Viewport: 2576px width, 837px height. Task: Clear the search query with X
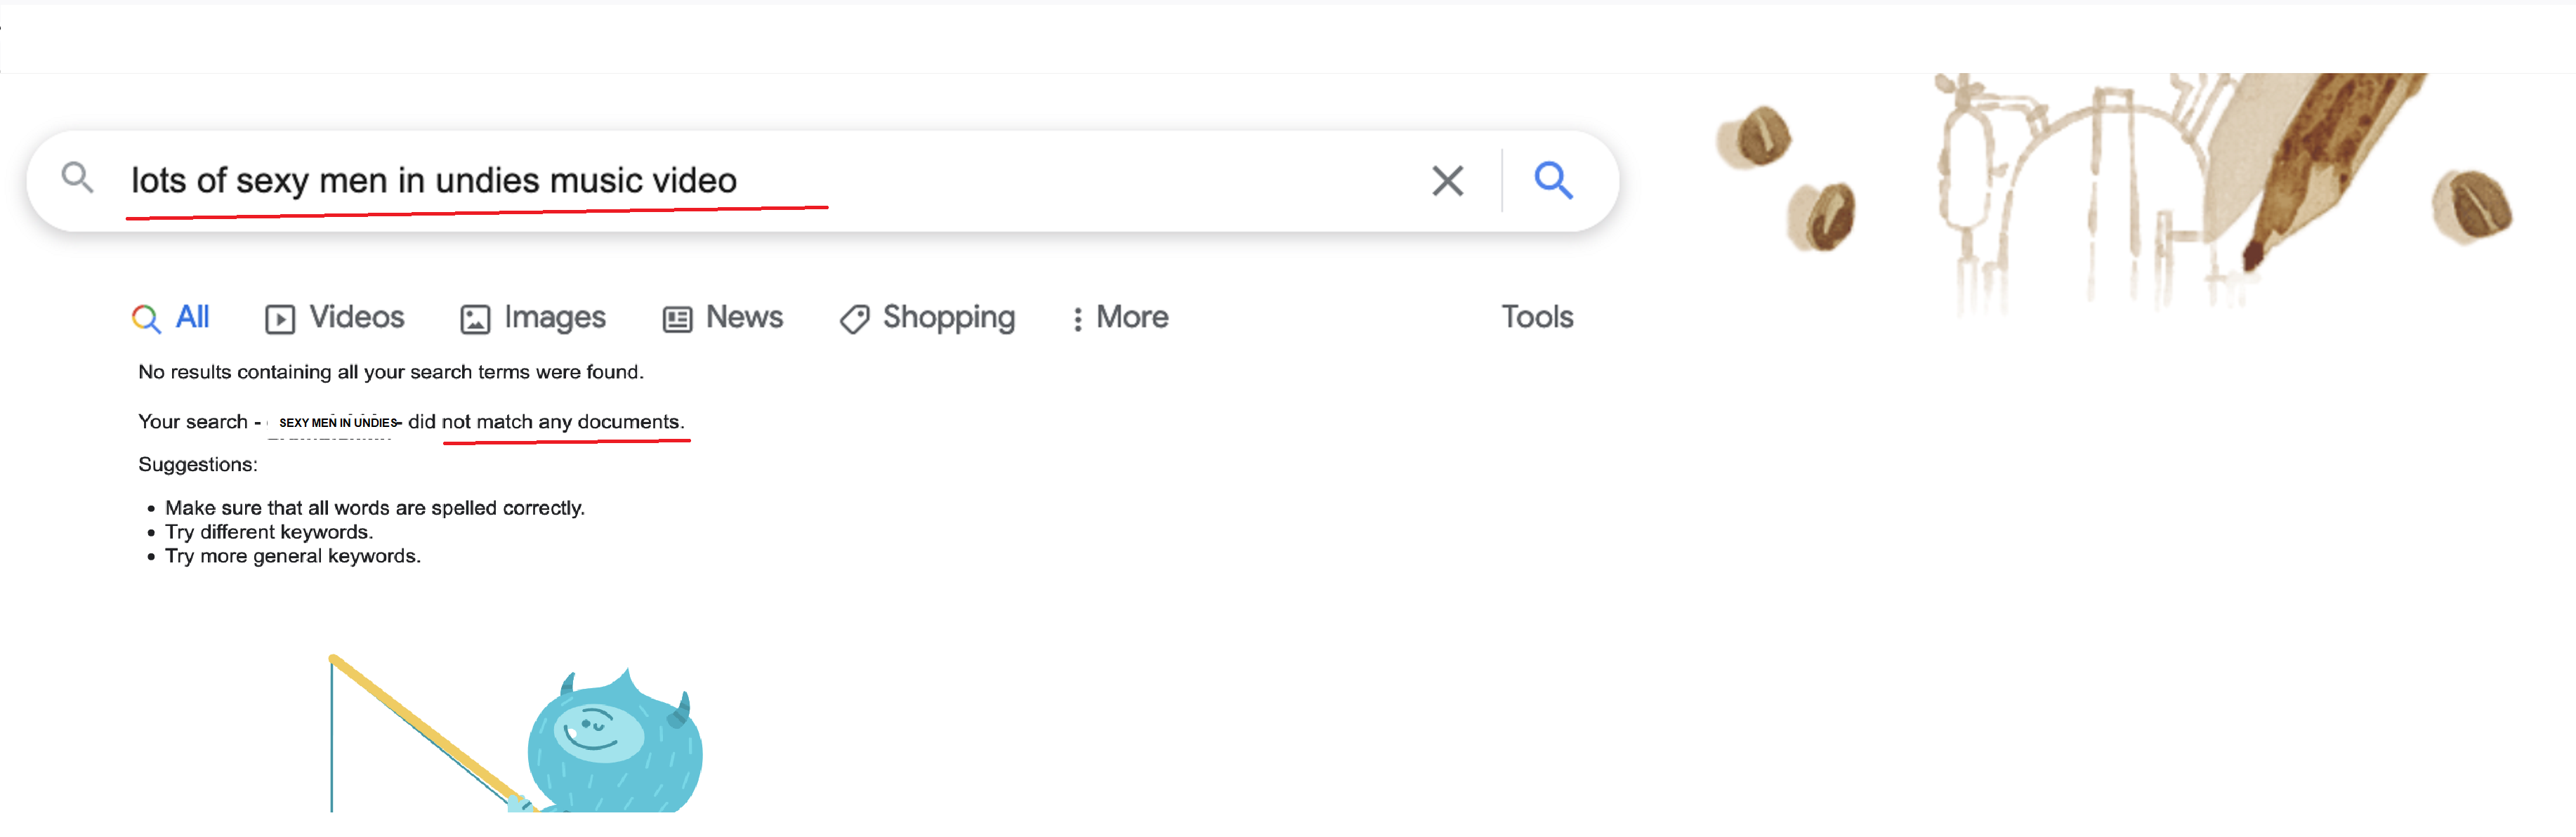[1447, 181]
